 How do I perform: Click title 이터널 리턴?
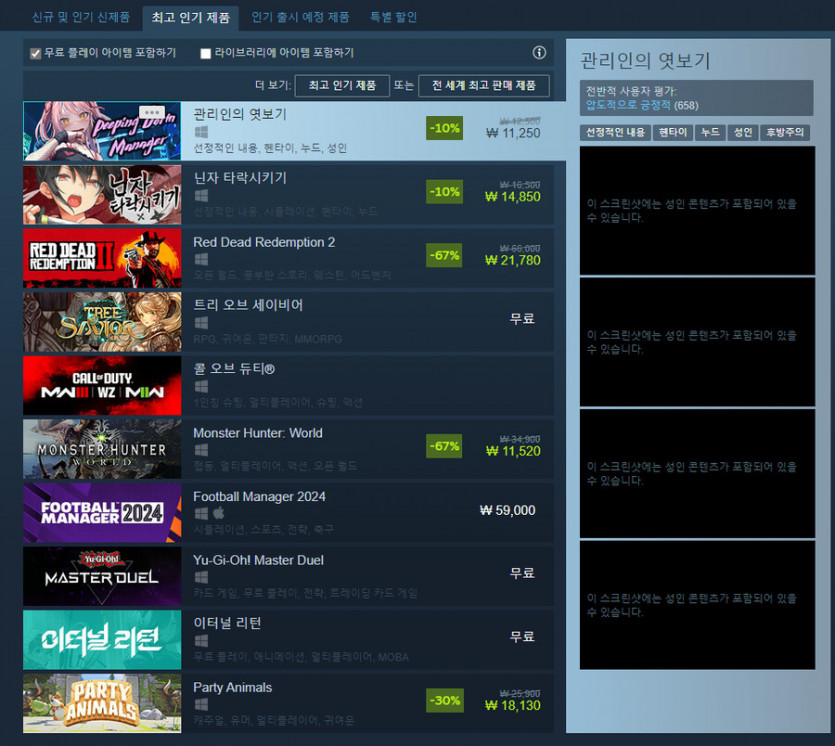click(227, 623)
